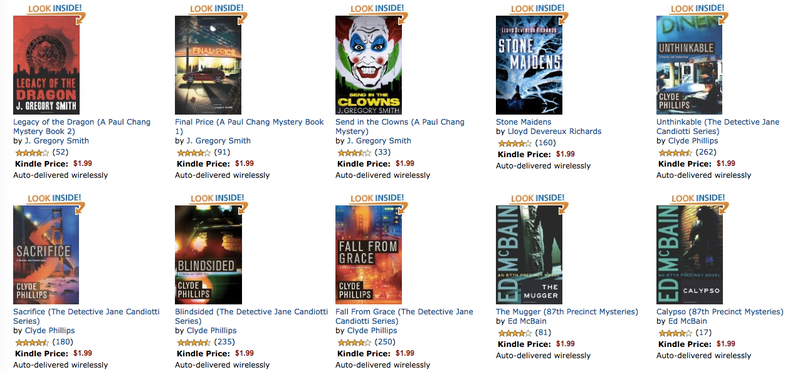Image resolution: width=800 pixels, height=372 pixels.
Task: Visit Ed McBain author link under Calypso
Action: [688, 321]
